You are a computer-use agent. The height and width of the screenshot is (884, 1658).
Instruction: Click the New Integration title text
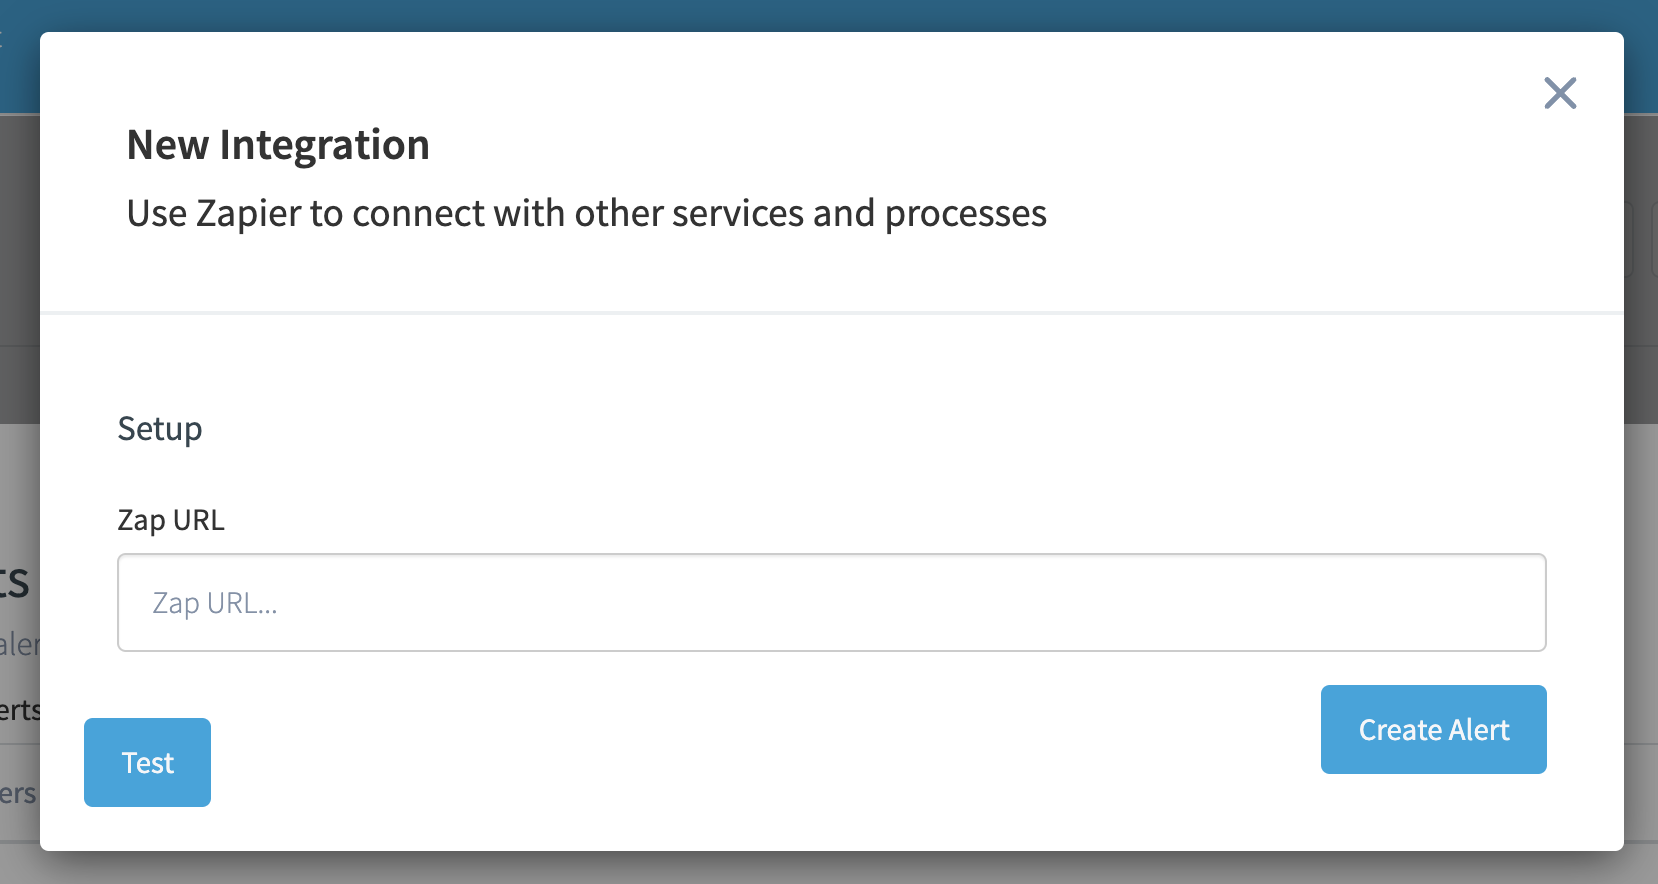(x=278, y=145)
